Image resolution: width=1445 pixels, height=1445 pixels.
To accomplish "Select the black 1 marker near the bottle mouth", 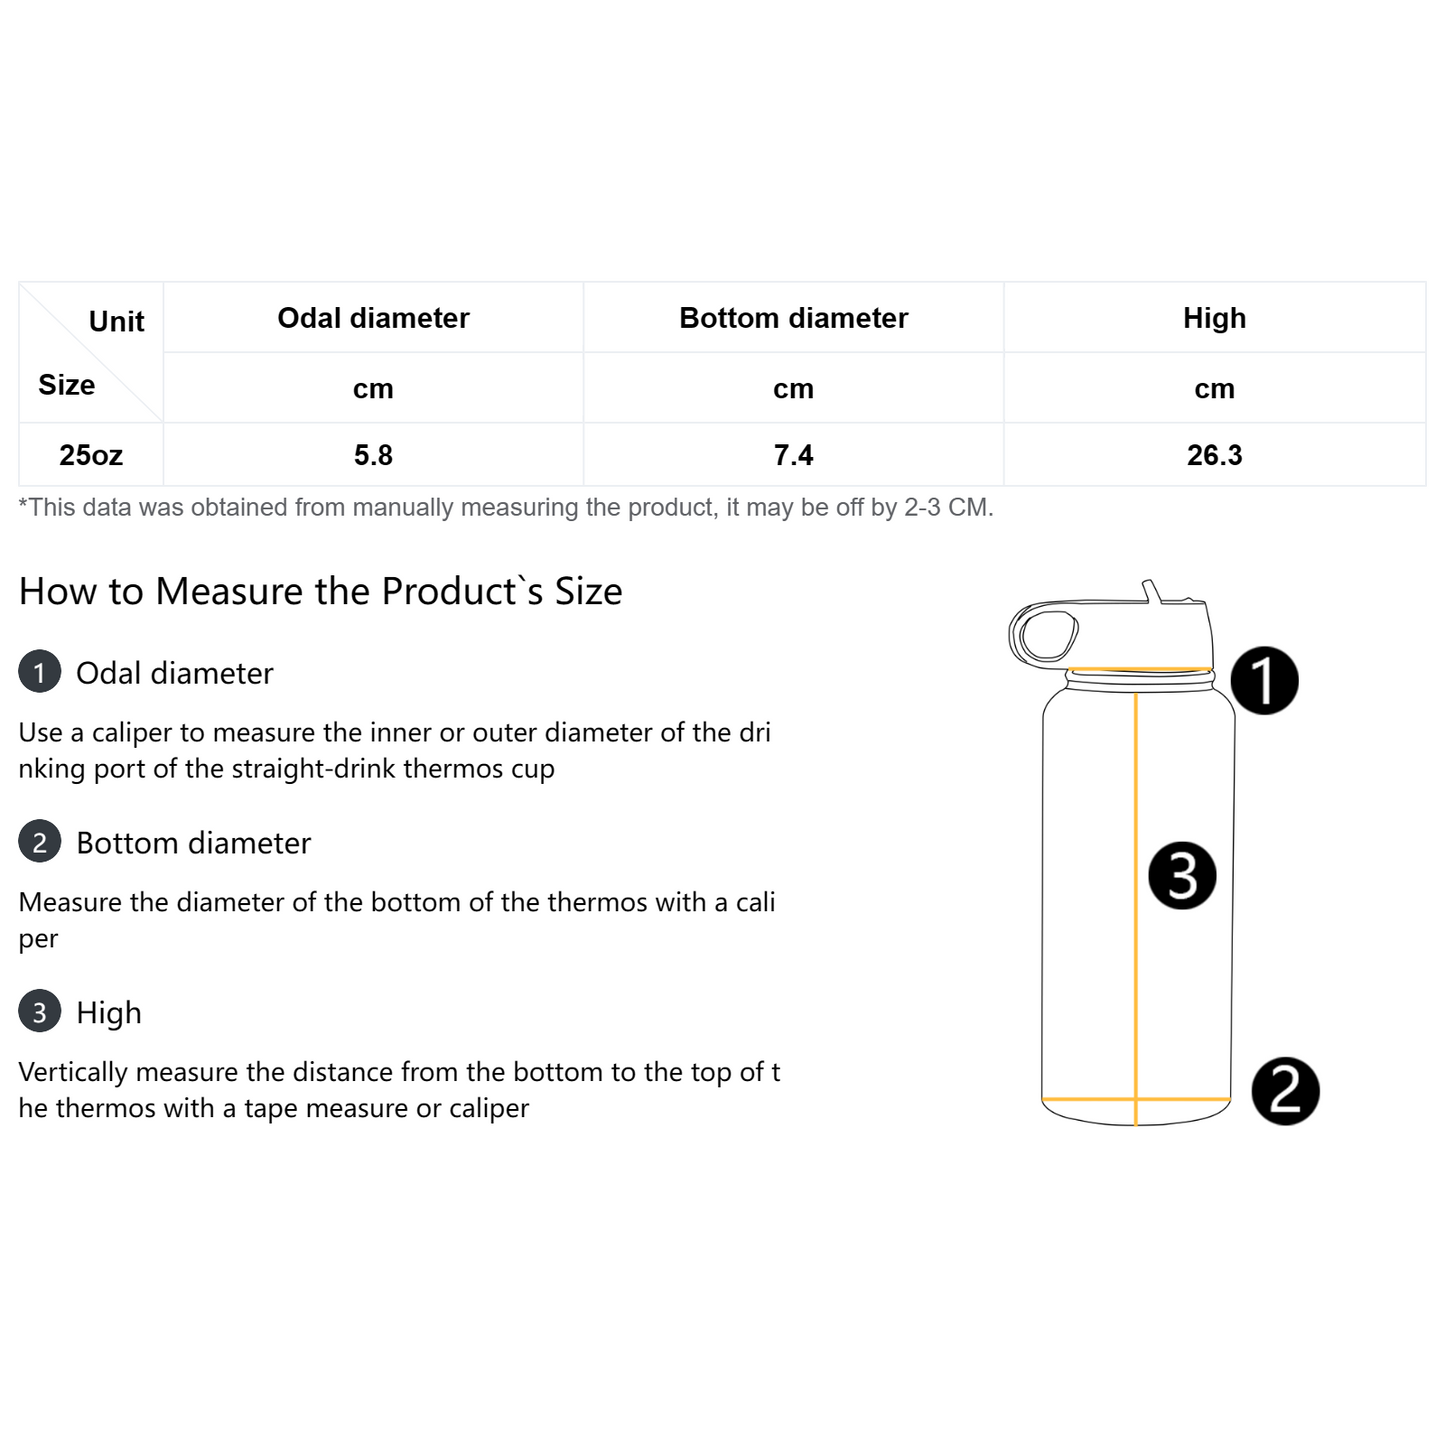I will 1264,681.
